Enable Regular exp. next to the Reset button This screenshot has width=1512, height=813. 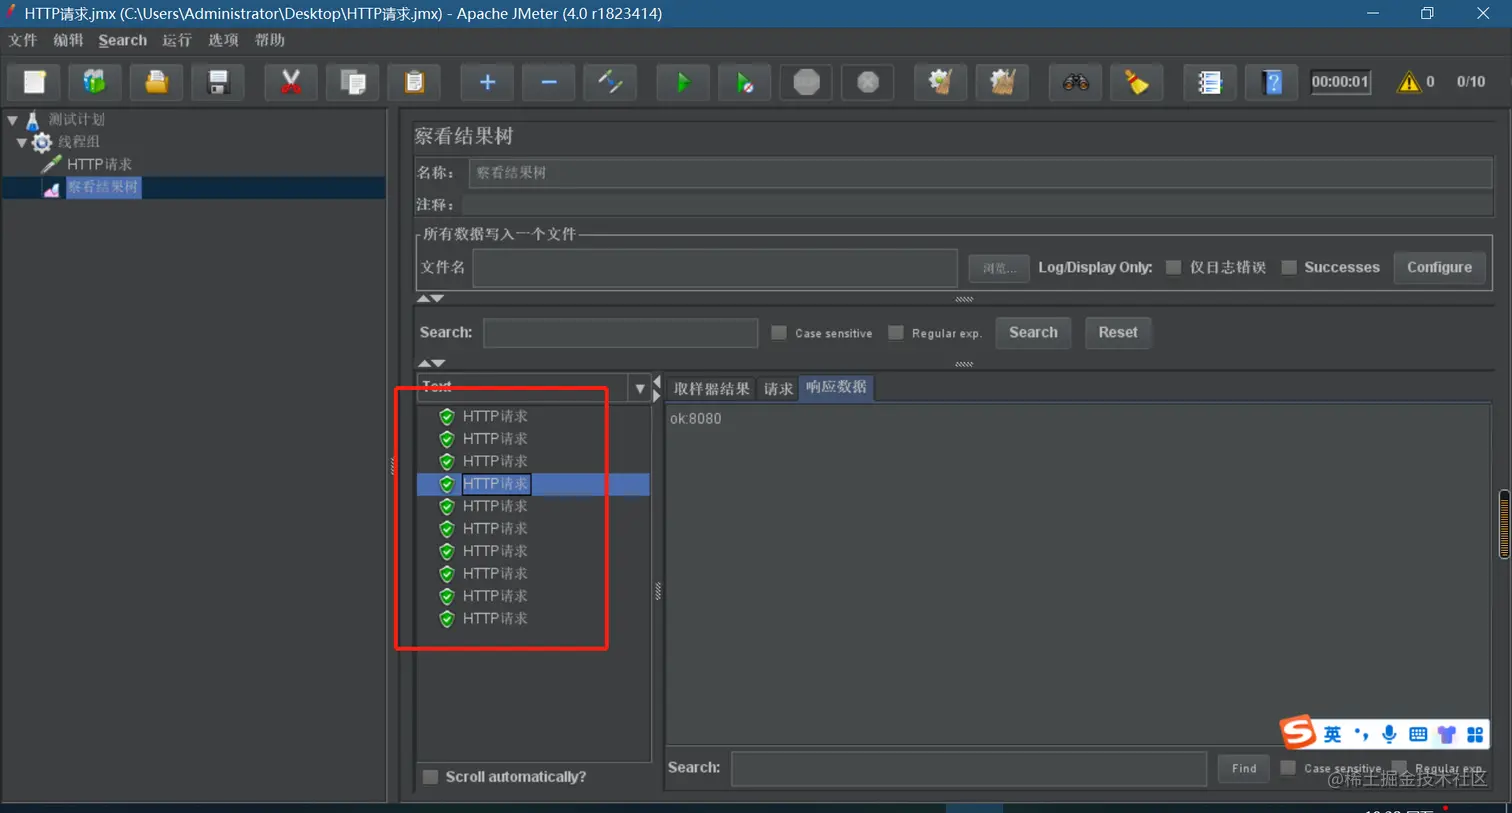pos(896,333)
